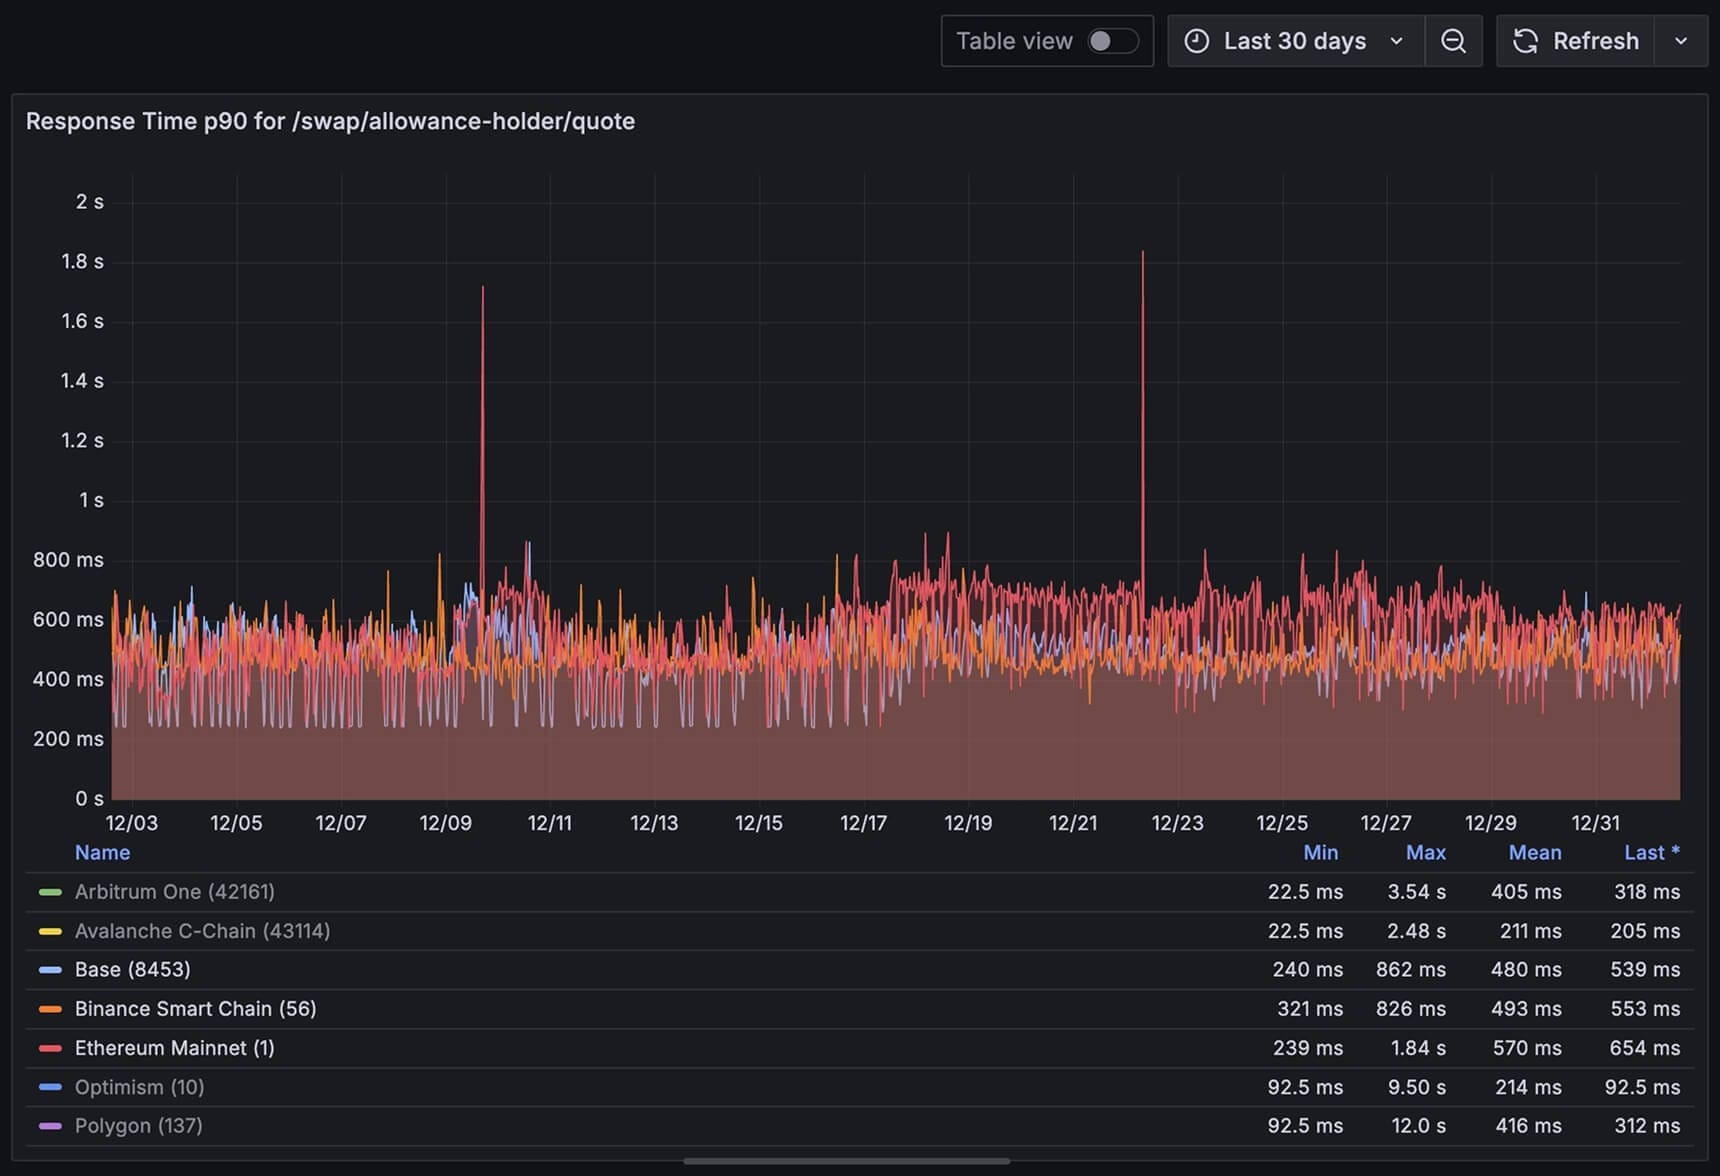1720x1176 pixels.
Task: Click the zoom out magnifier icon
Action: (1453, 41)
